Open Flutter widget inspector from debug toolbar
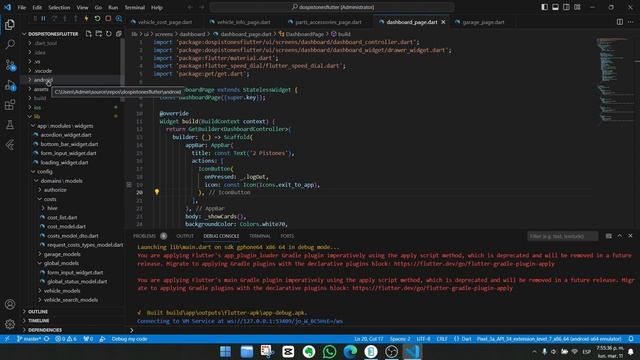The height and width of the screenshot is (360, 640). click(x=119, y=19)
